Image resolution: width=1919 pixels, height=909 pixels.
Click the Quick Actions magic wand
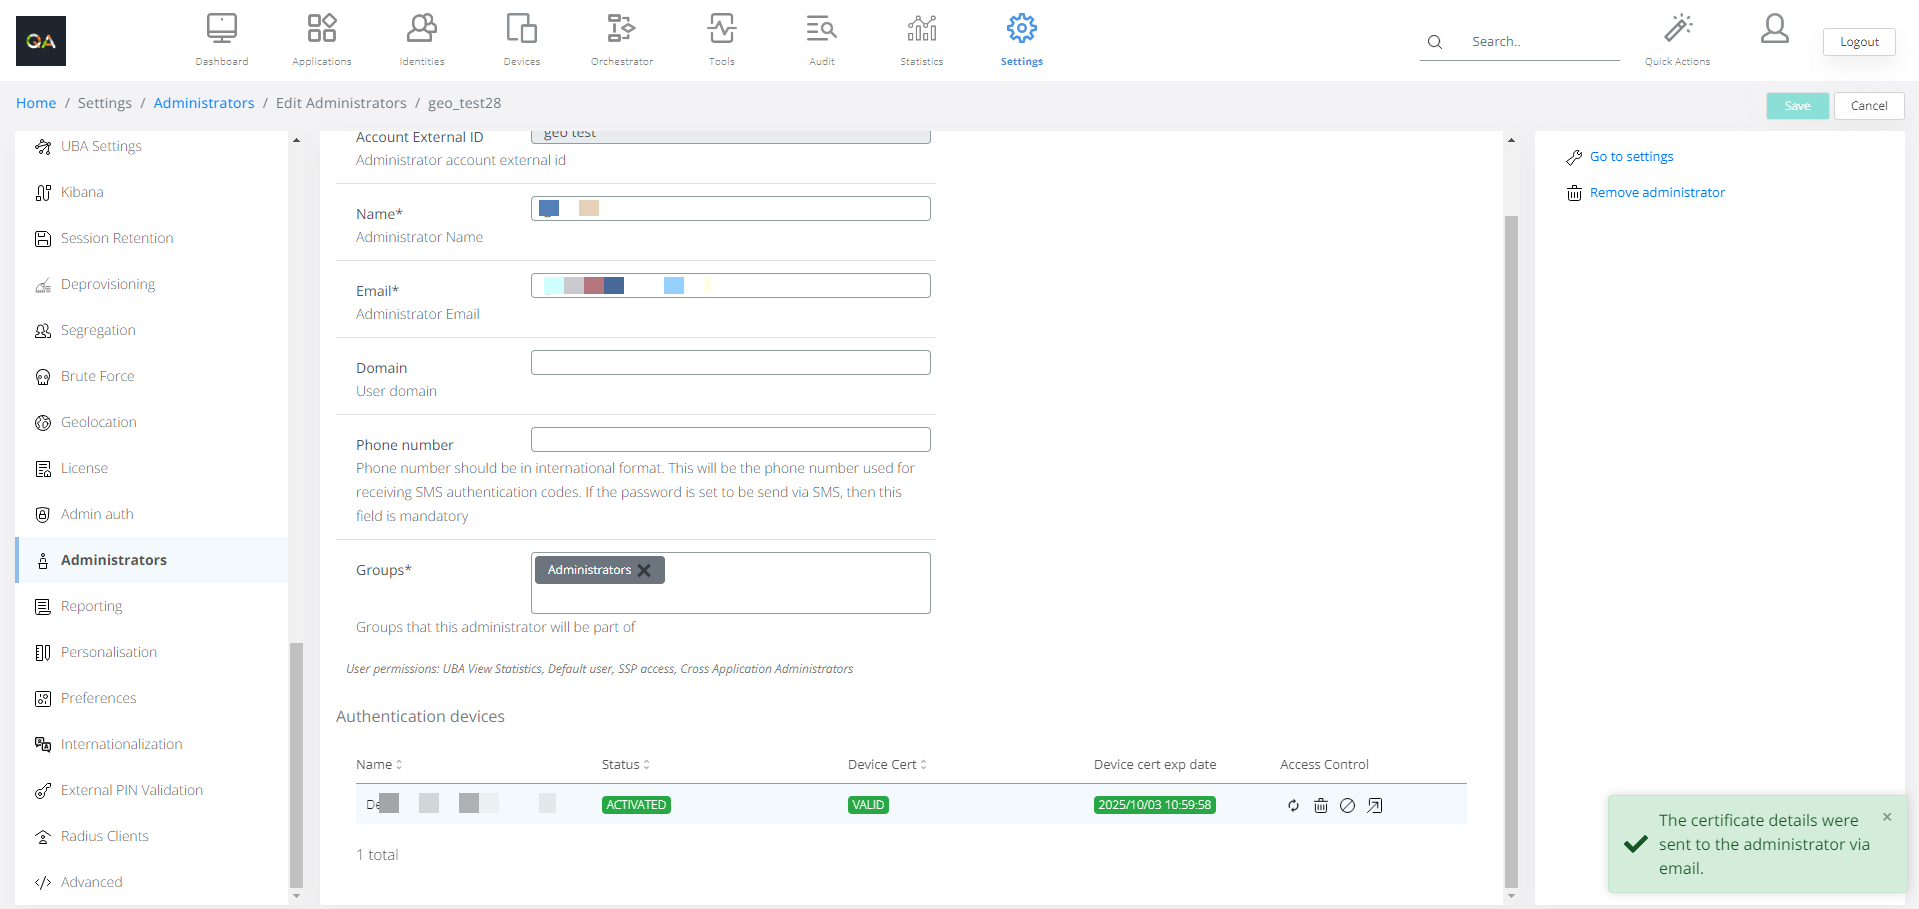(x=1677, y=29)
